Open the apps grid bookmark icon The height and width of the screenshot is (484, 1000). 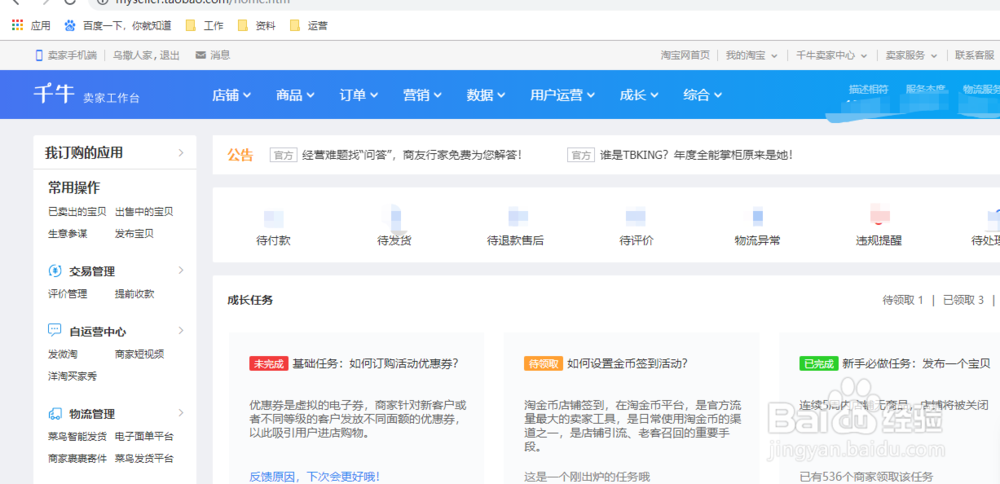17,26
